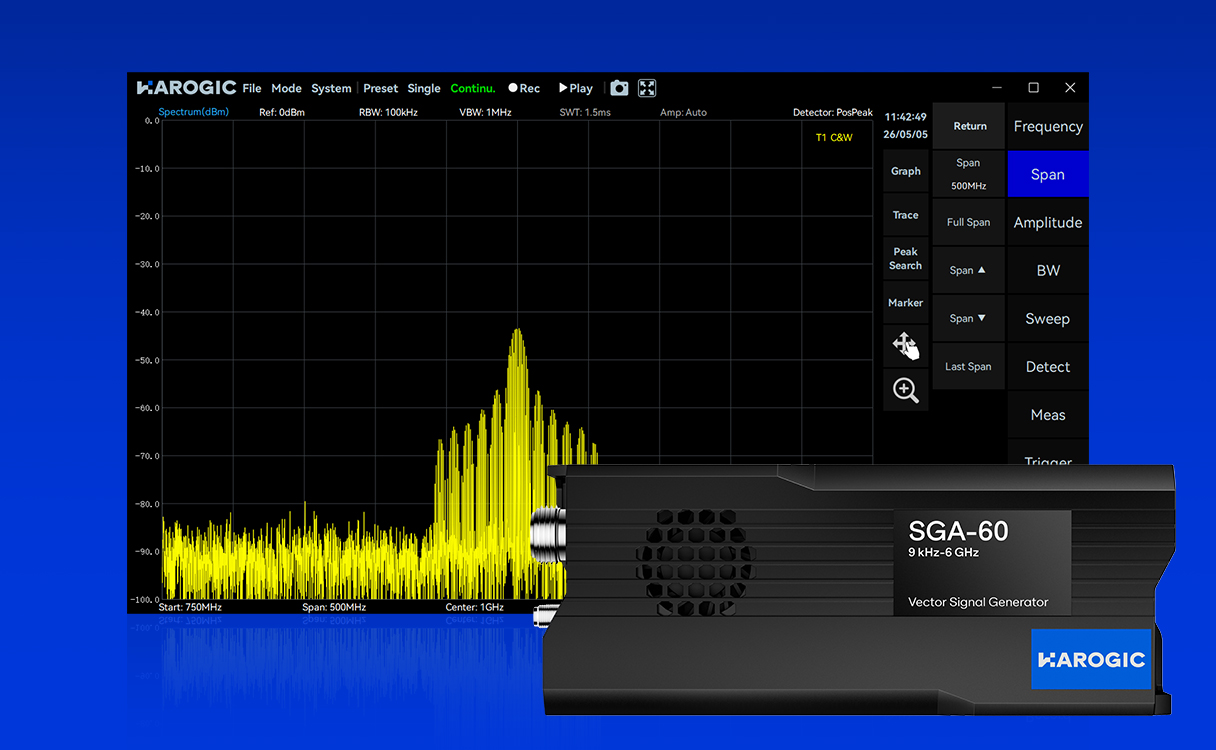Click the Spectrum(dBm) axis label
This screenshot has height=750, width=1216.
194,112
